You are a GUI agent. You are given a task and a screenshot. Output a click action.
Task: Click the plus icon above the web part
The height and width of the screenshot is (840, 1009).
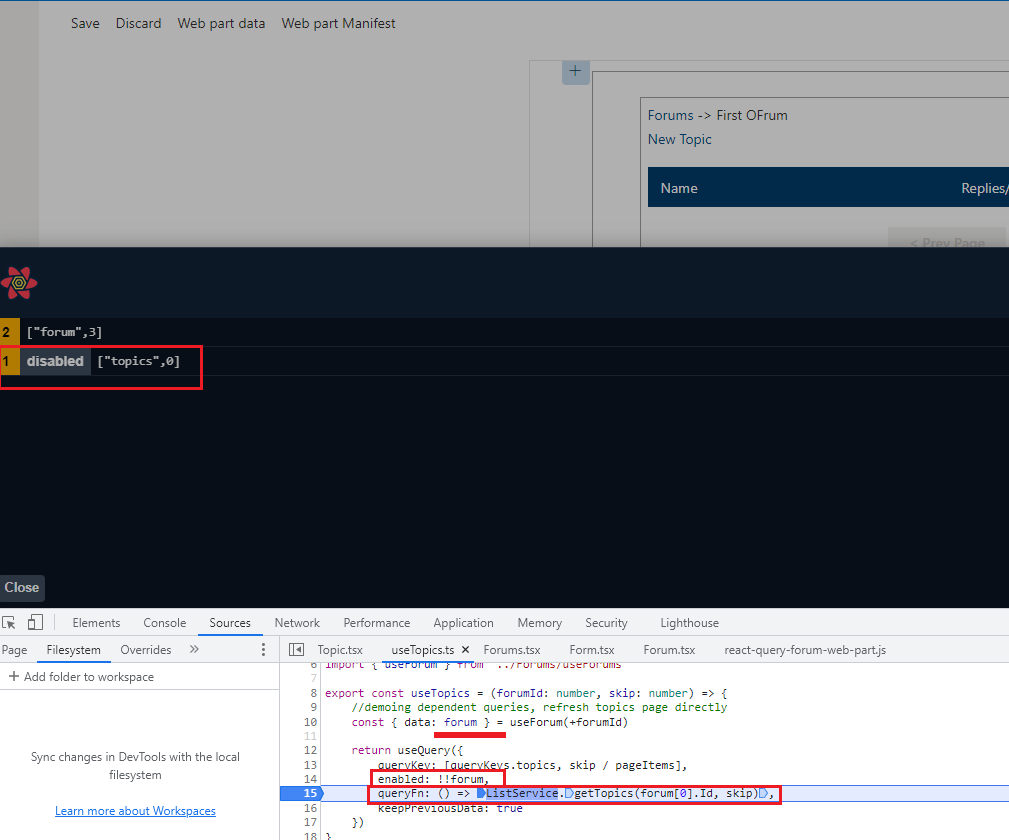click(x=575, y=71)
